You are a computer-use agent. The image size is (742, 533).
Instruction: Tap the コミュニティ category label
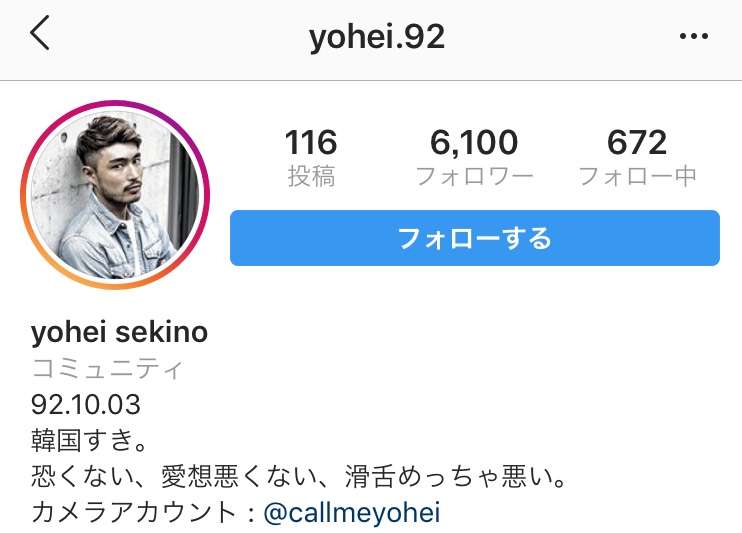107,368
